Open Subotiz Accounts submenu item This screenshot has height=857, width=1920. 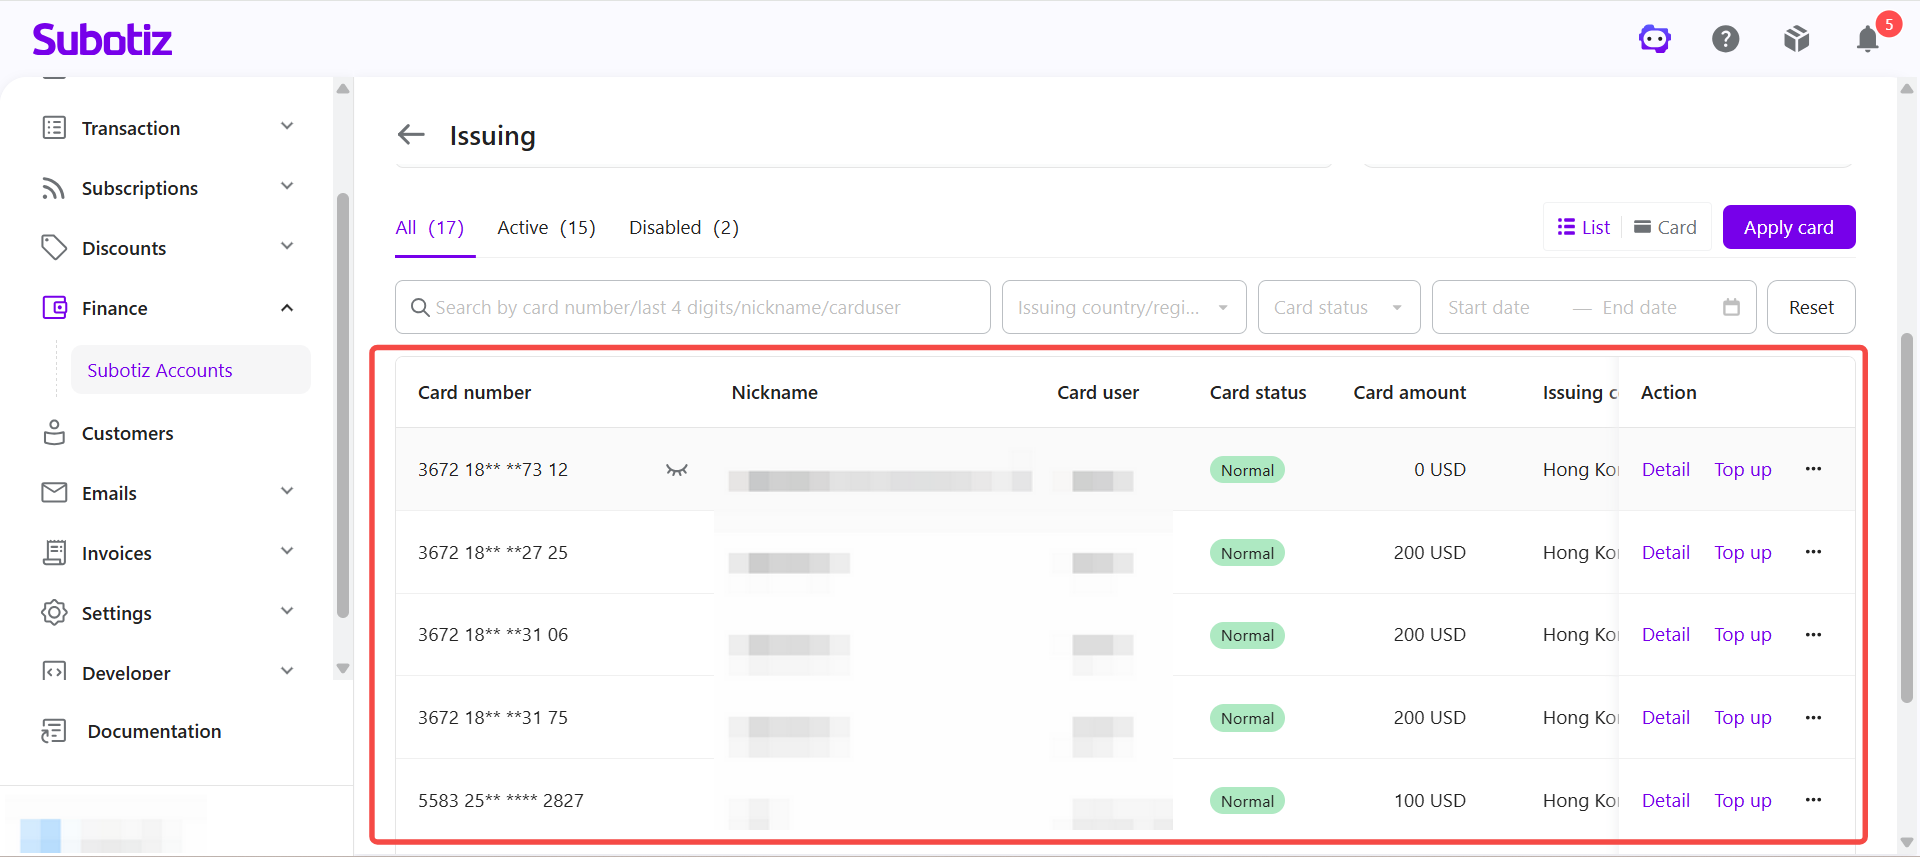pyautogui.click(x=190, y=370)
